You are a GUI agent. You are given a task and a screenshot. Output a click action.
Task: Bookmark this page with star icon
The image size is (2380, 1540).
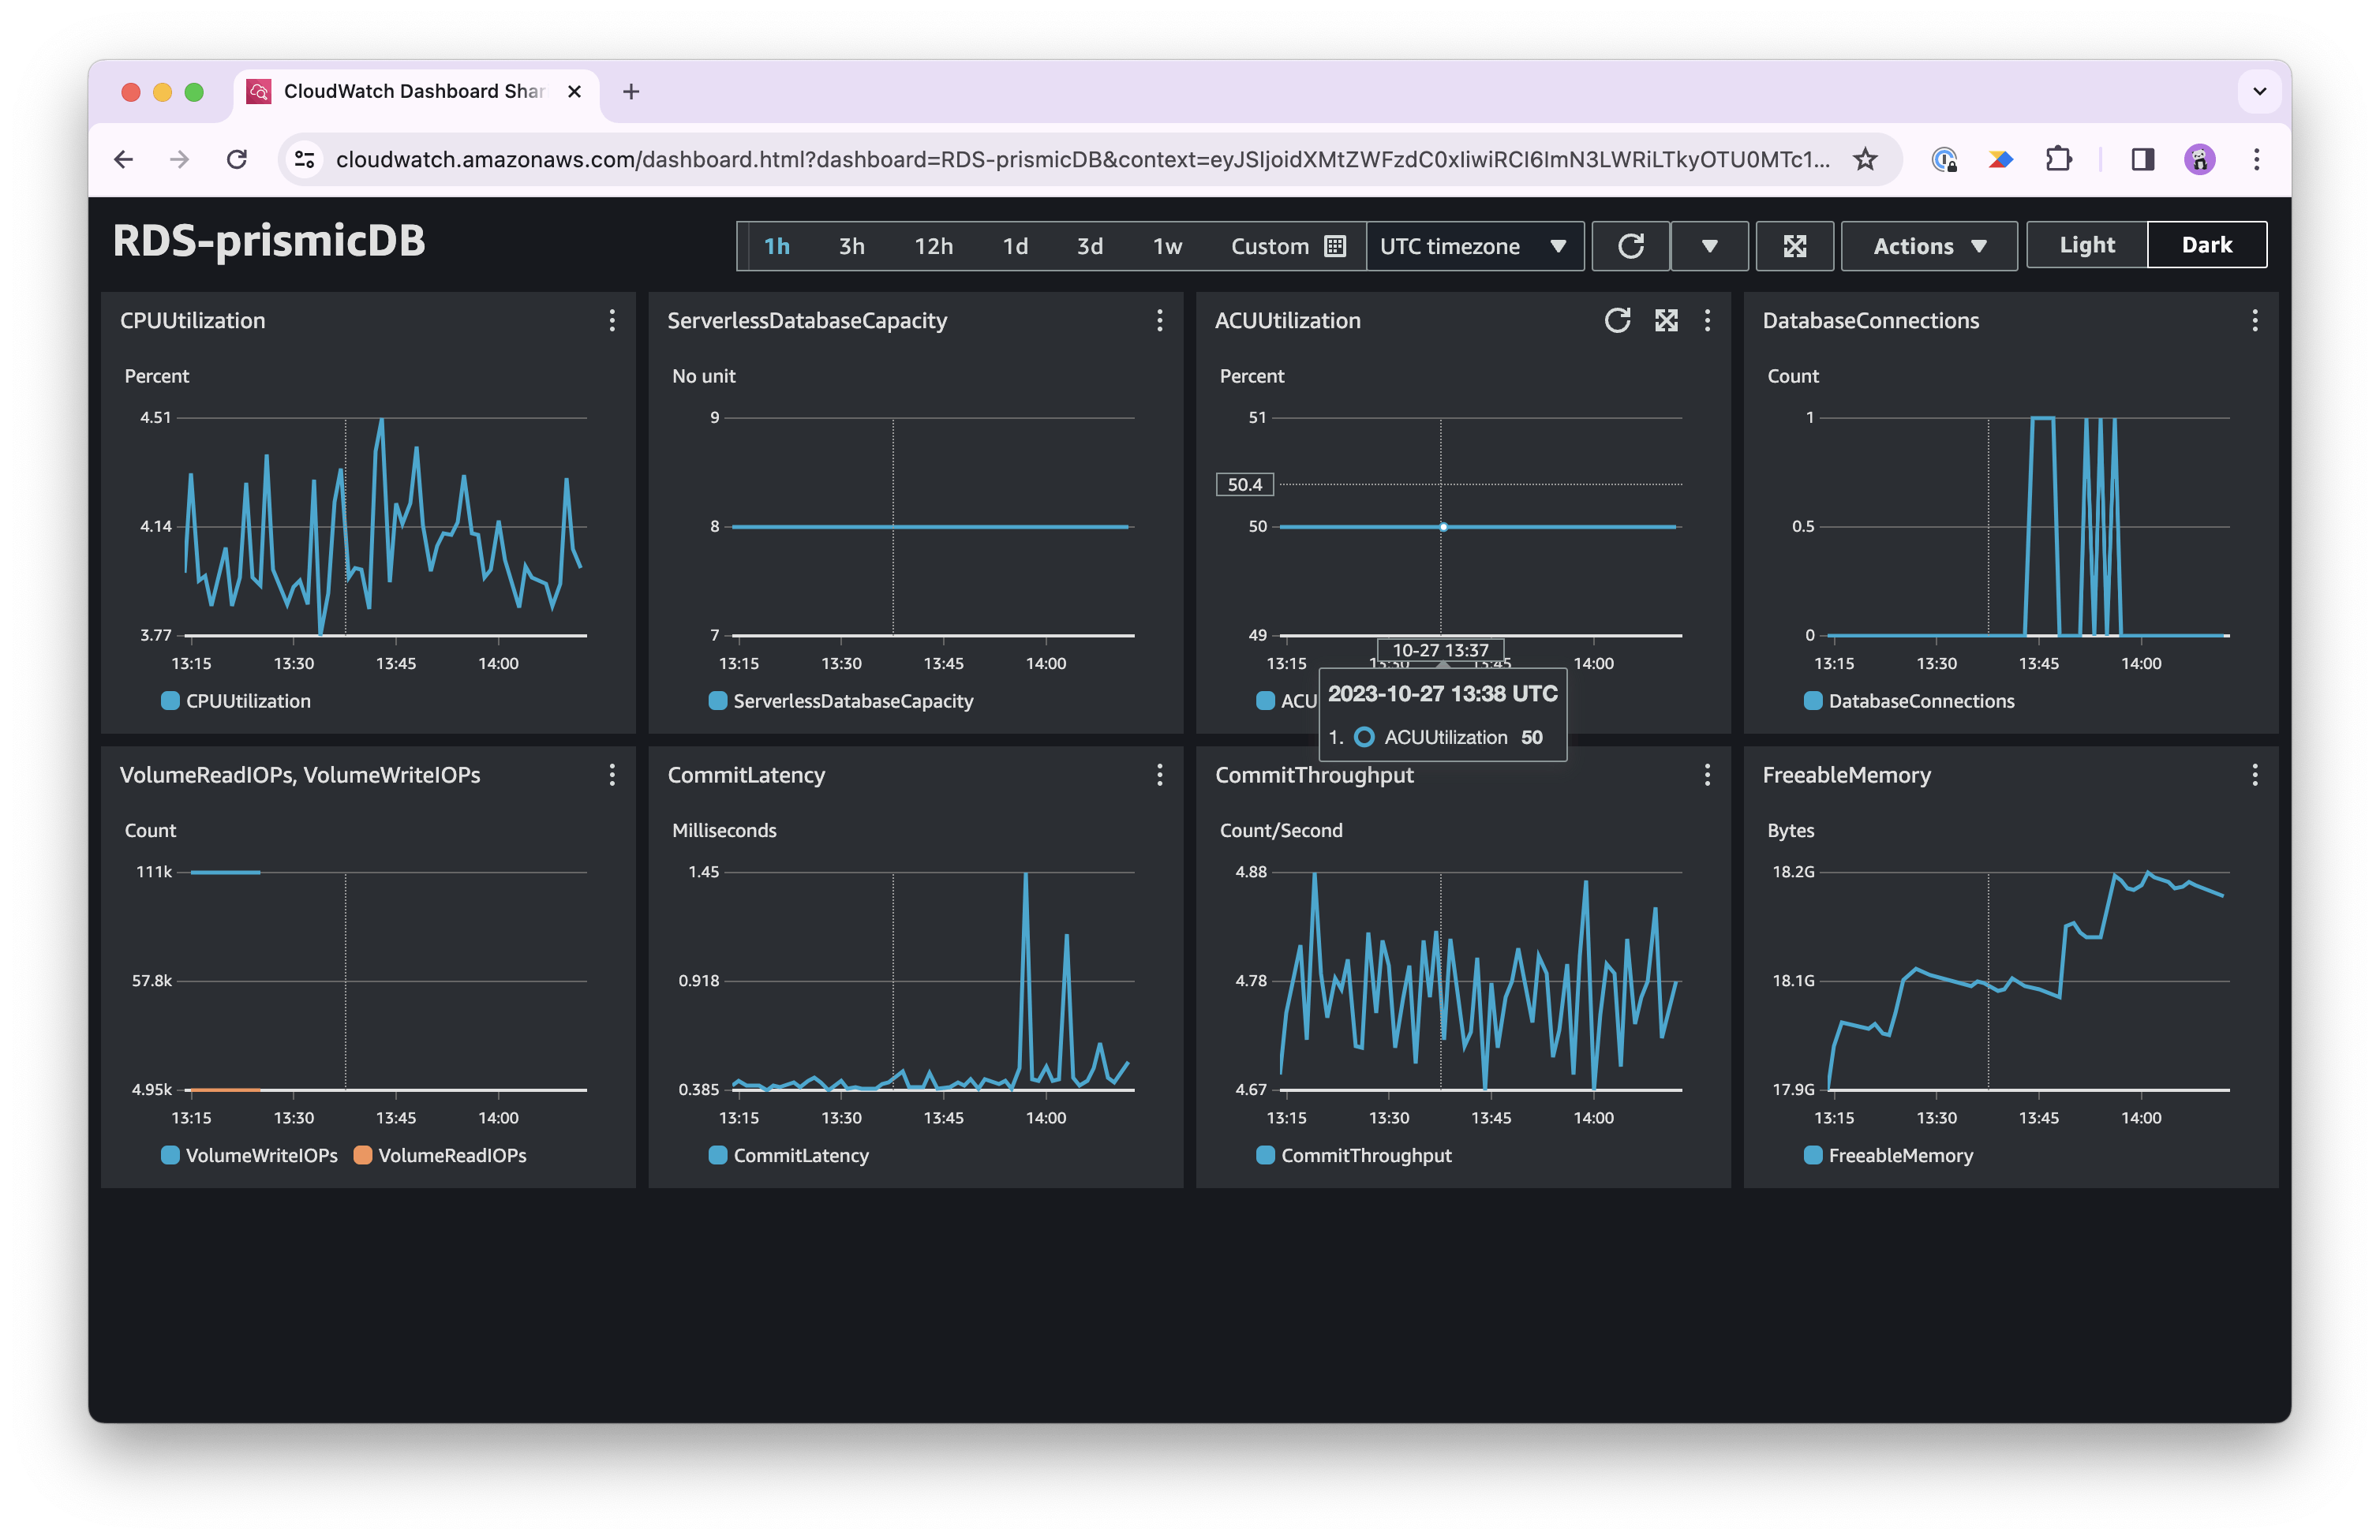(1865, 159)
